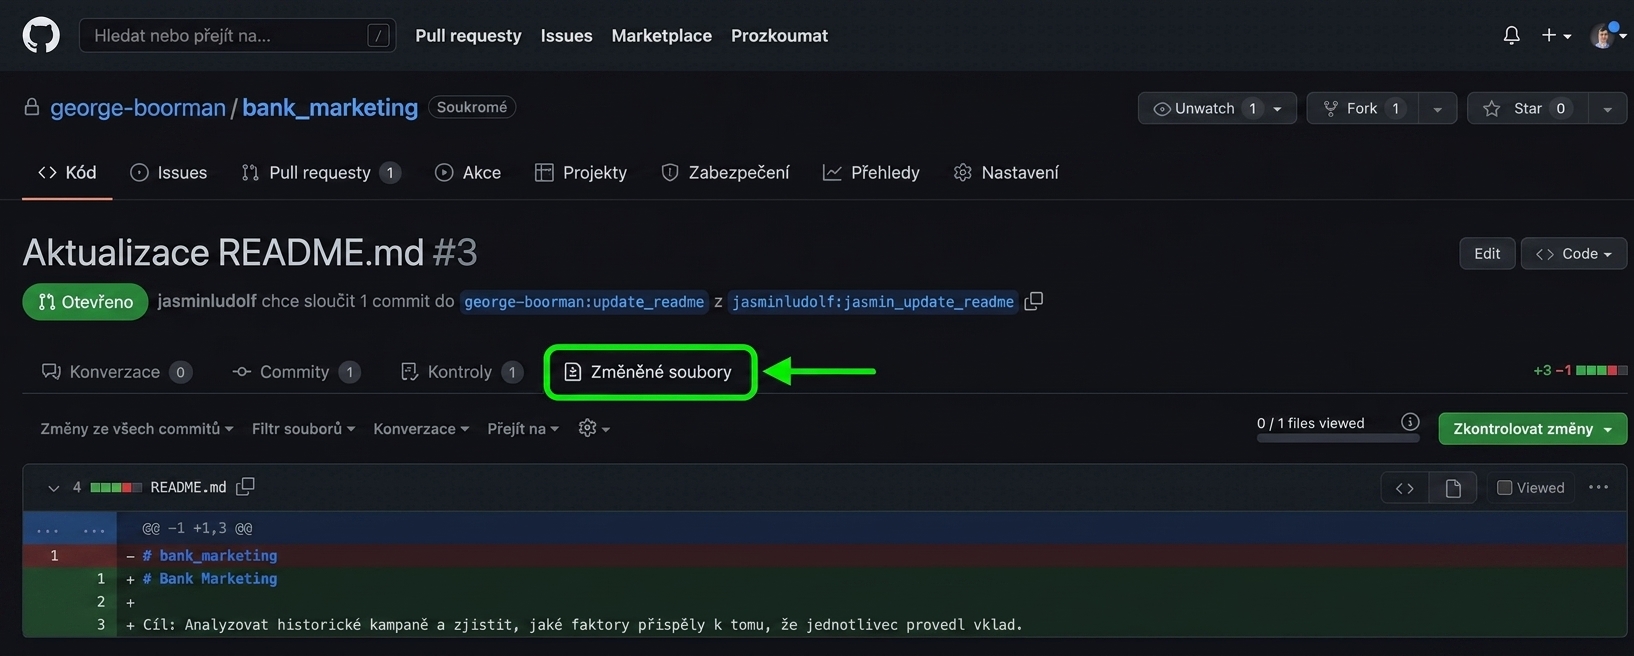Open the Filtr souborů dropdown
Image resolution: width=1634 pixels, height=656 pixels.
click(303, 428)
